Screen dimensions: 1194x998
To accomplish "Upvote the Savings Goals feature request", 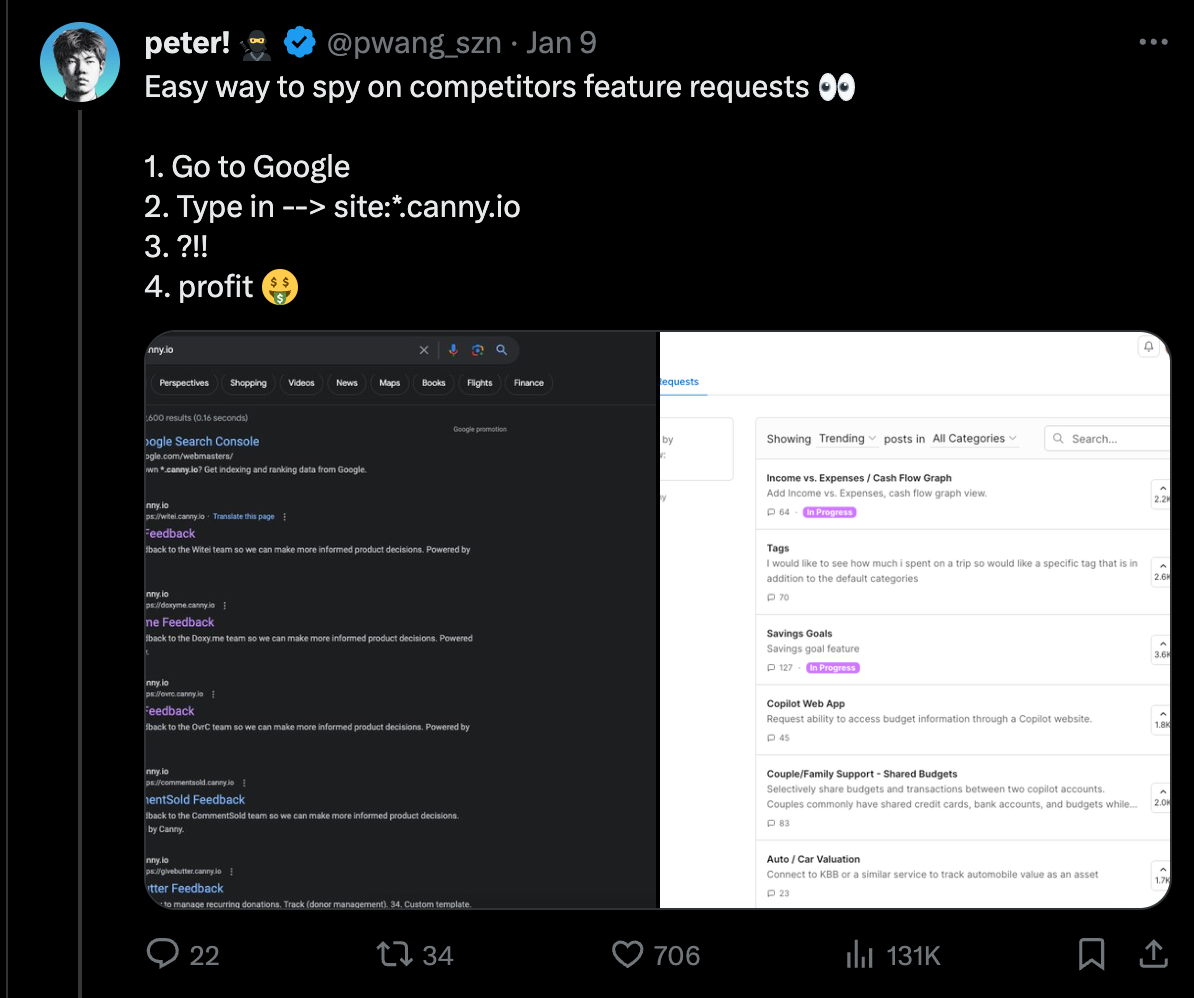I will pyautogui.click(x=1160, y=645).
